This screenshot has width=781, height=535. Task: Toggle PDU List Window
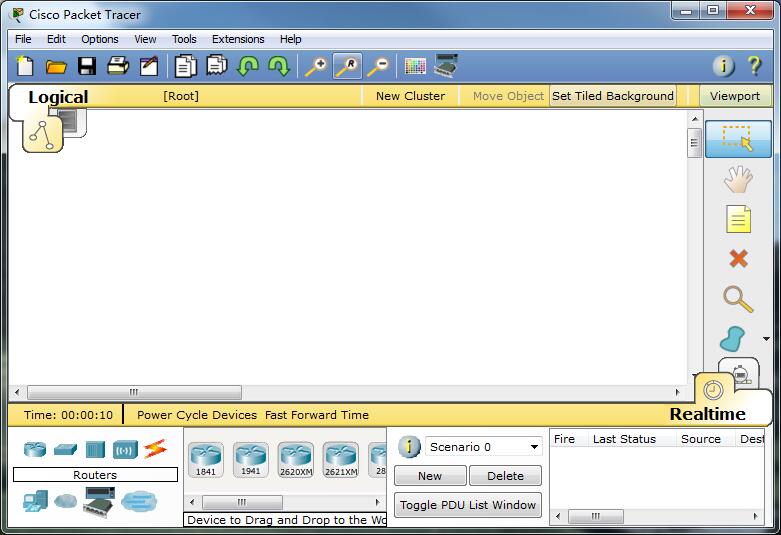click(468, 505)
